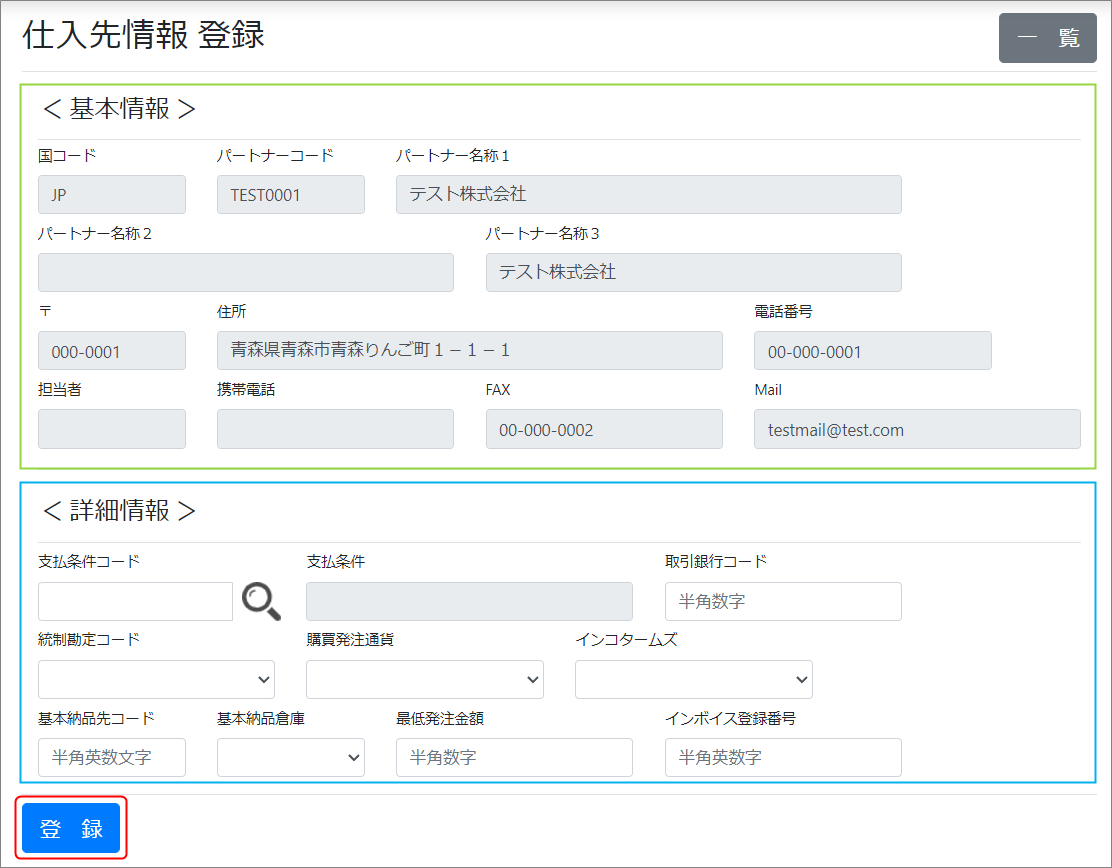Expand the 統制勘定コード dropdown
Viewport: 1112px width, 868px height.
tap(156, 679)
